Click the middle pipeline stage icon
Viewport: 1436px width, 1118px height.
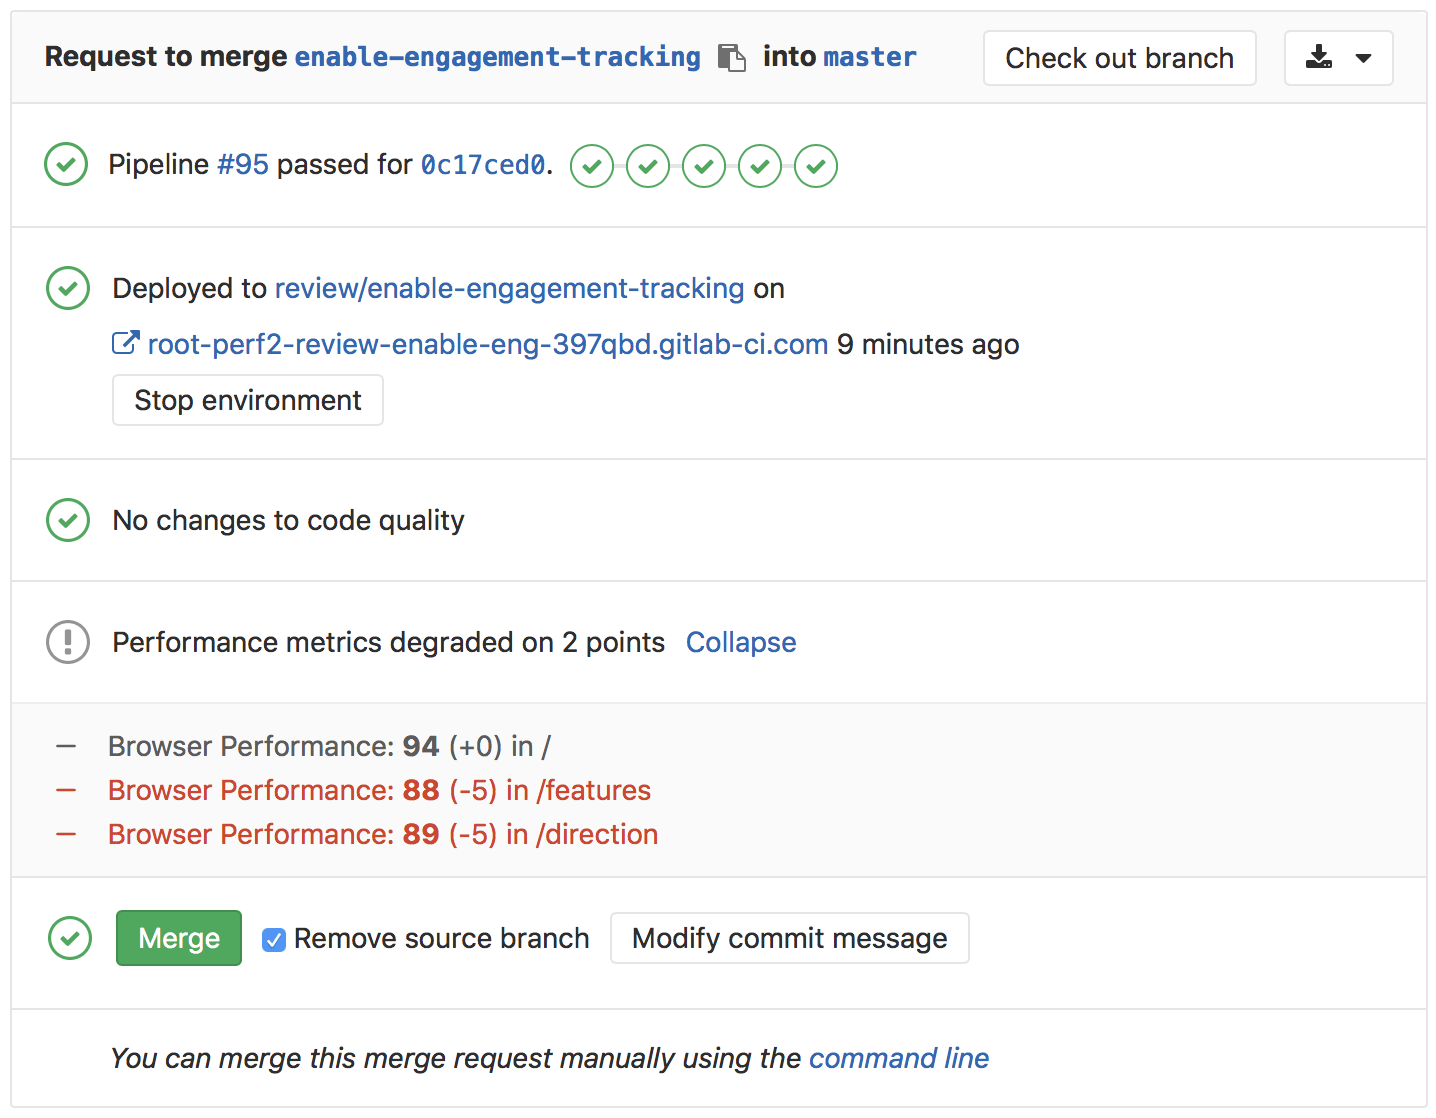click(703, 166)
